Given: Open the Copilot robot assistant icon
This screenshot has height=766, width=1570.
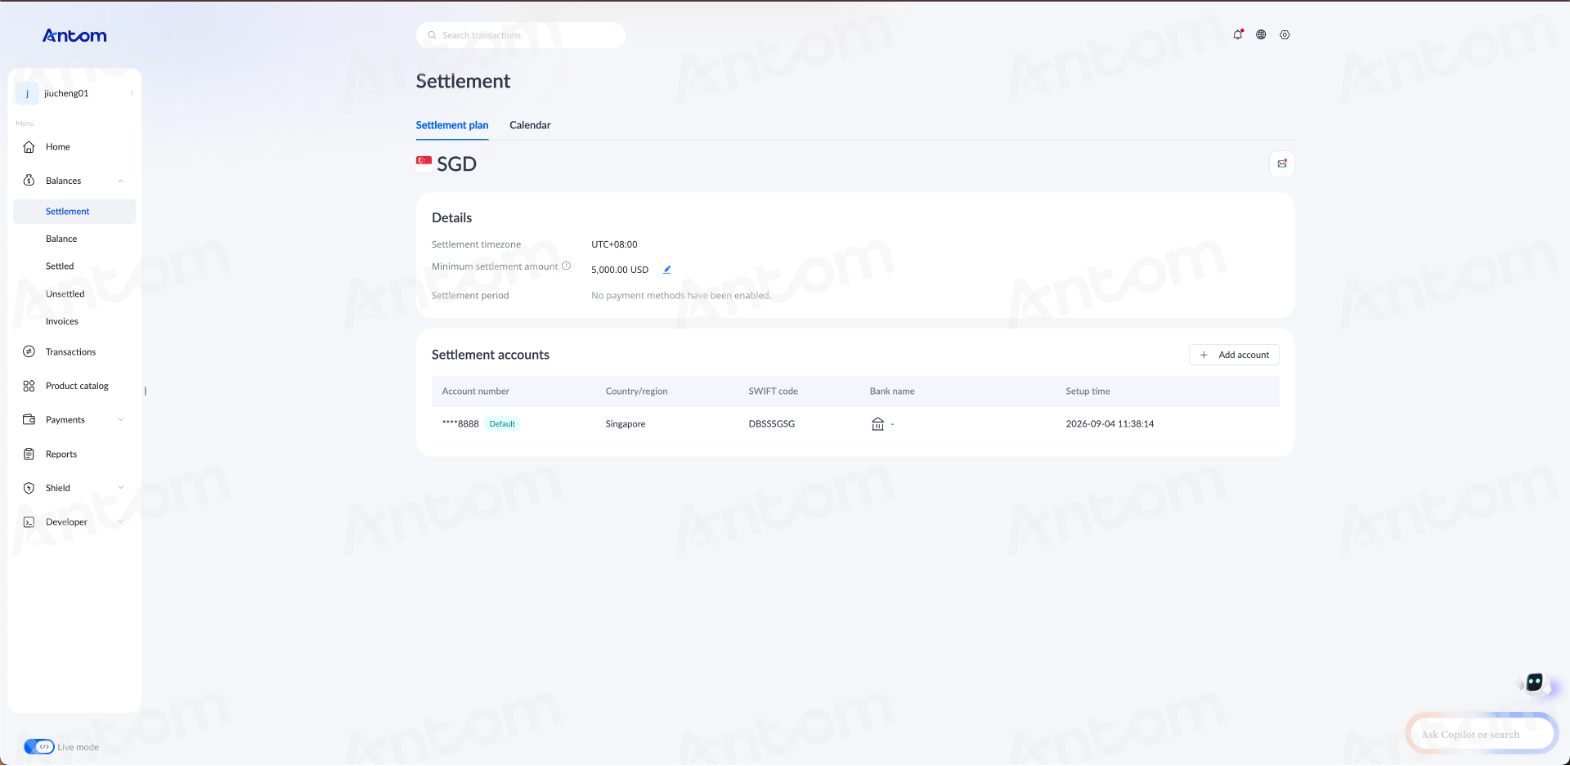Looking at the screenshot, I should tap(1534, 683).
